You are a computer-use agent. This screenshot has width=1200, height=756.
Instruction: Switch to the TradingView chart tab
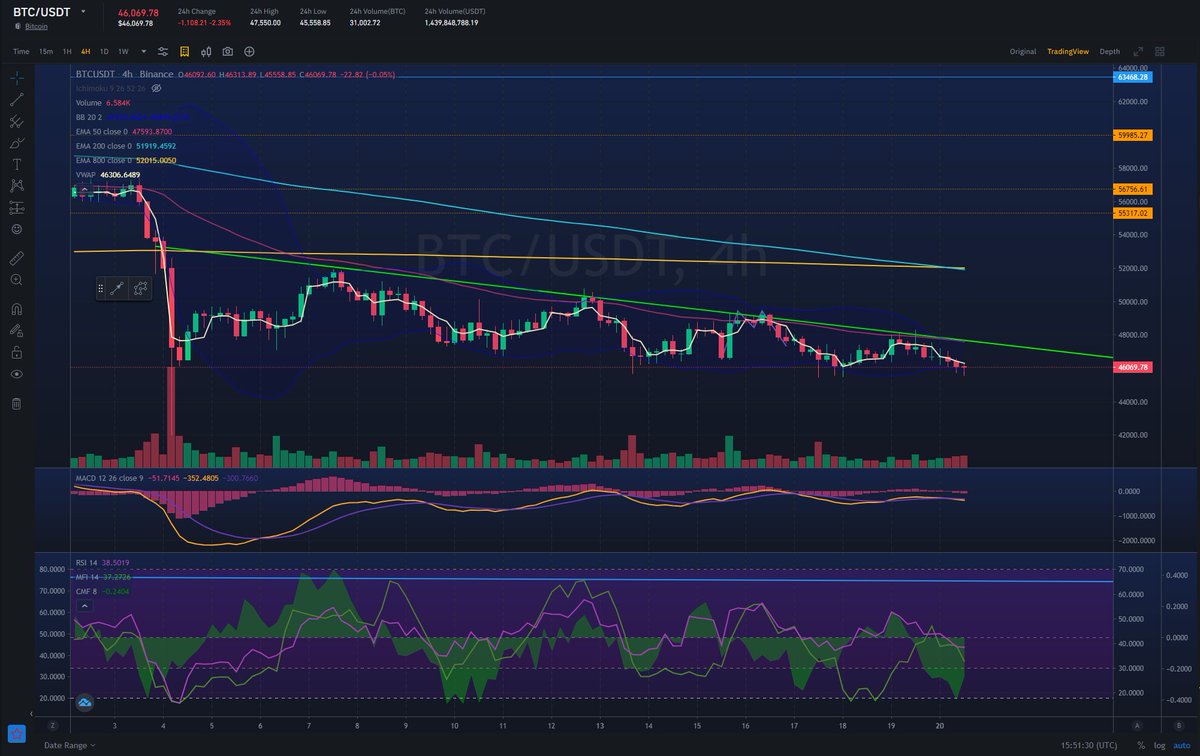click(x=1068, y=51)
